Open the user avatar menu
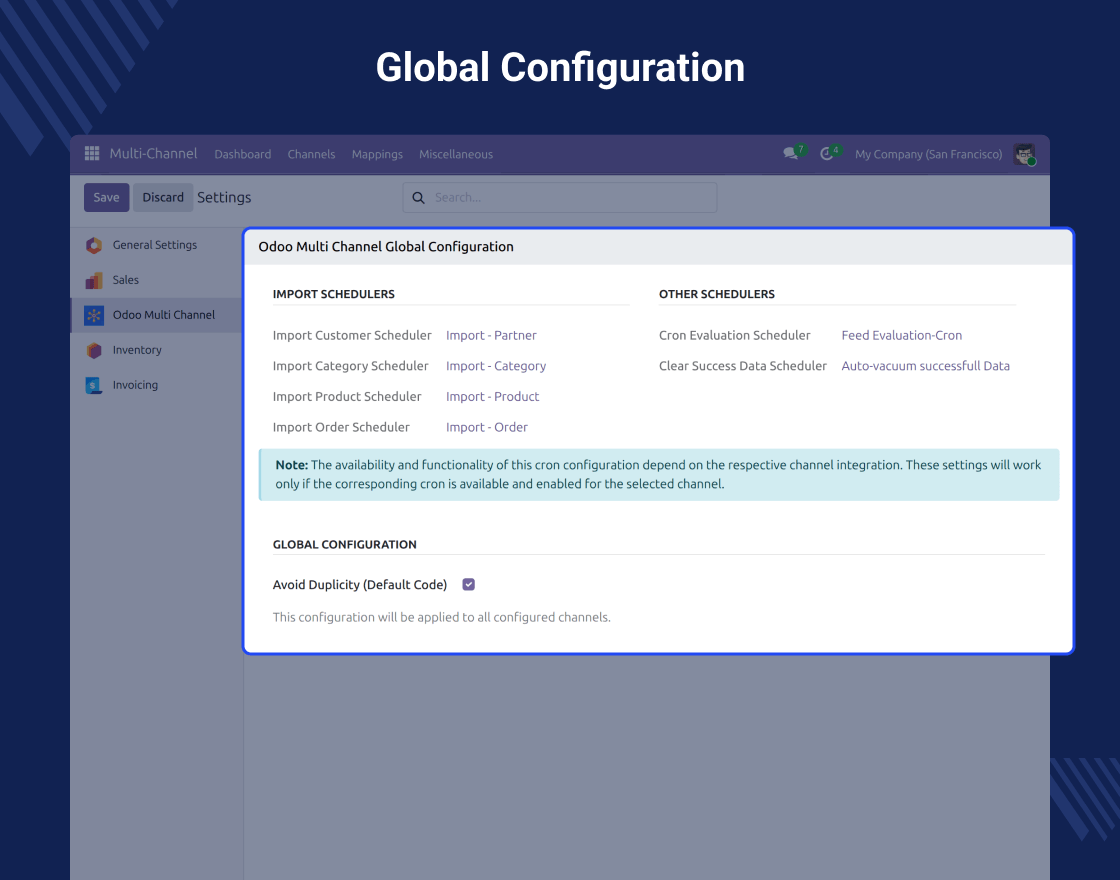Viewport: 1120px width, 880px height. pos(1024,154)
